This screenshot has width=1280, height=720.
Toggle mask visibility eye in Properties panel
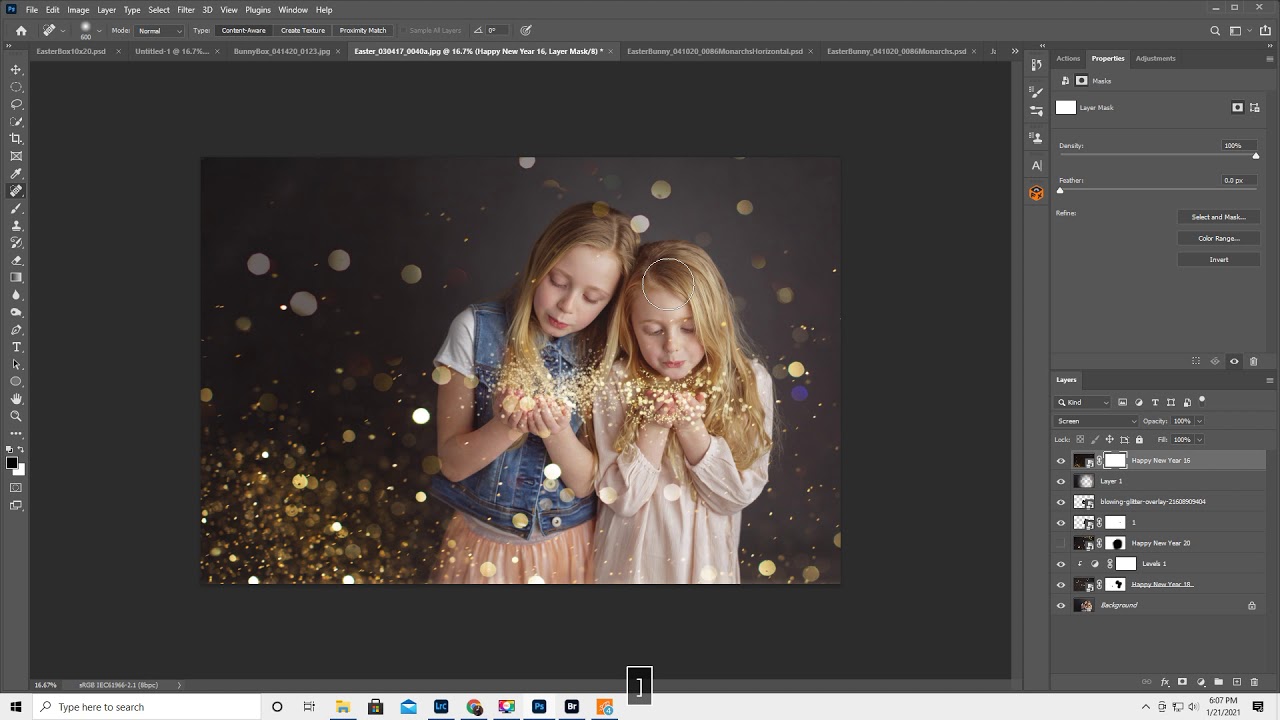point(1234,361)
